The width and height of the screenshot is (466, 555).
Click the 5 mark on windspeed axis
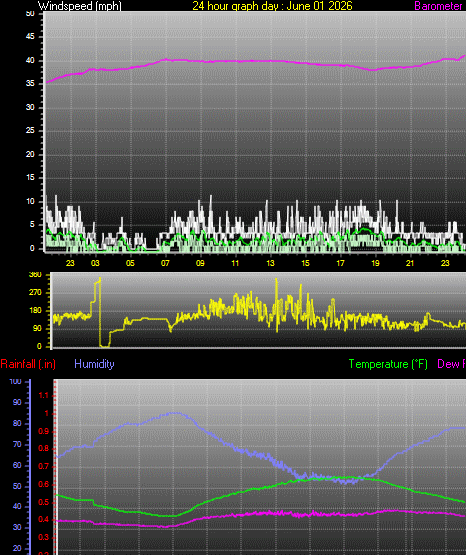click(x=32, y=224)
